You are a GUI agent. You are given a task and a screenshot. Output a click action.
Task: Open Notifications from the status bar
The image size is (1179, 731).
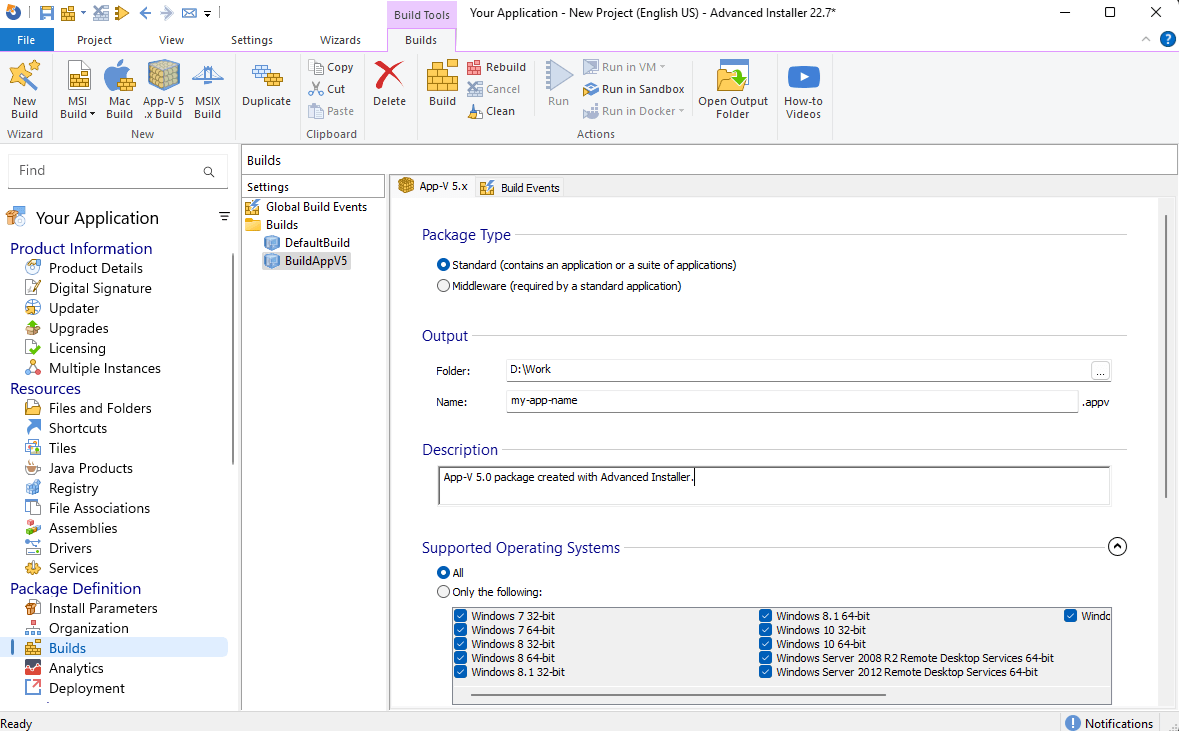pos(1110,722)
